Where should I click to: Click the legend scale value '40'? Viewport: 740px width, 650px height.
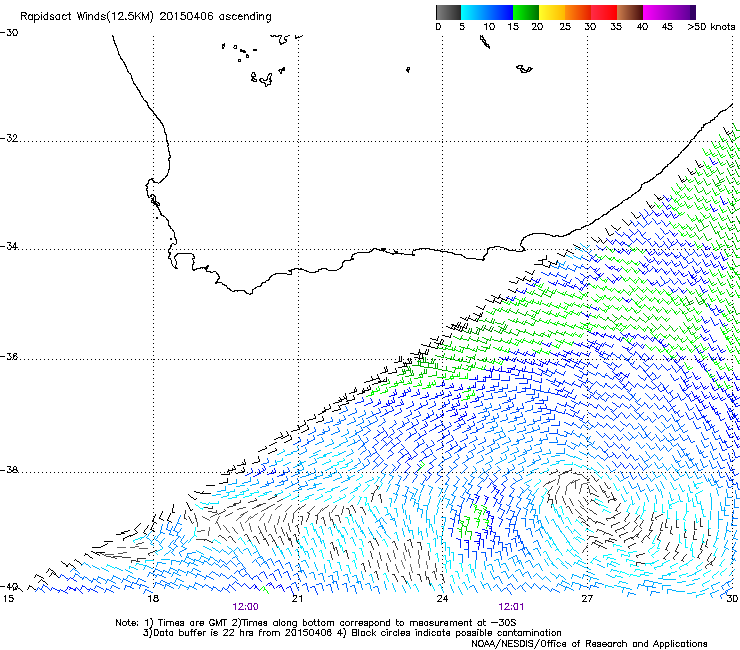(642, 27)
